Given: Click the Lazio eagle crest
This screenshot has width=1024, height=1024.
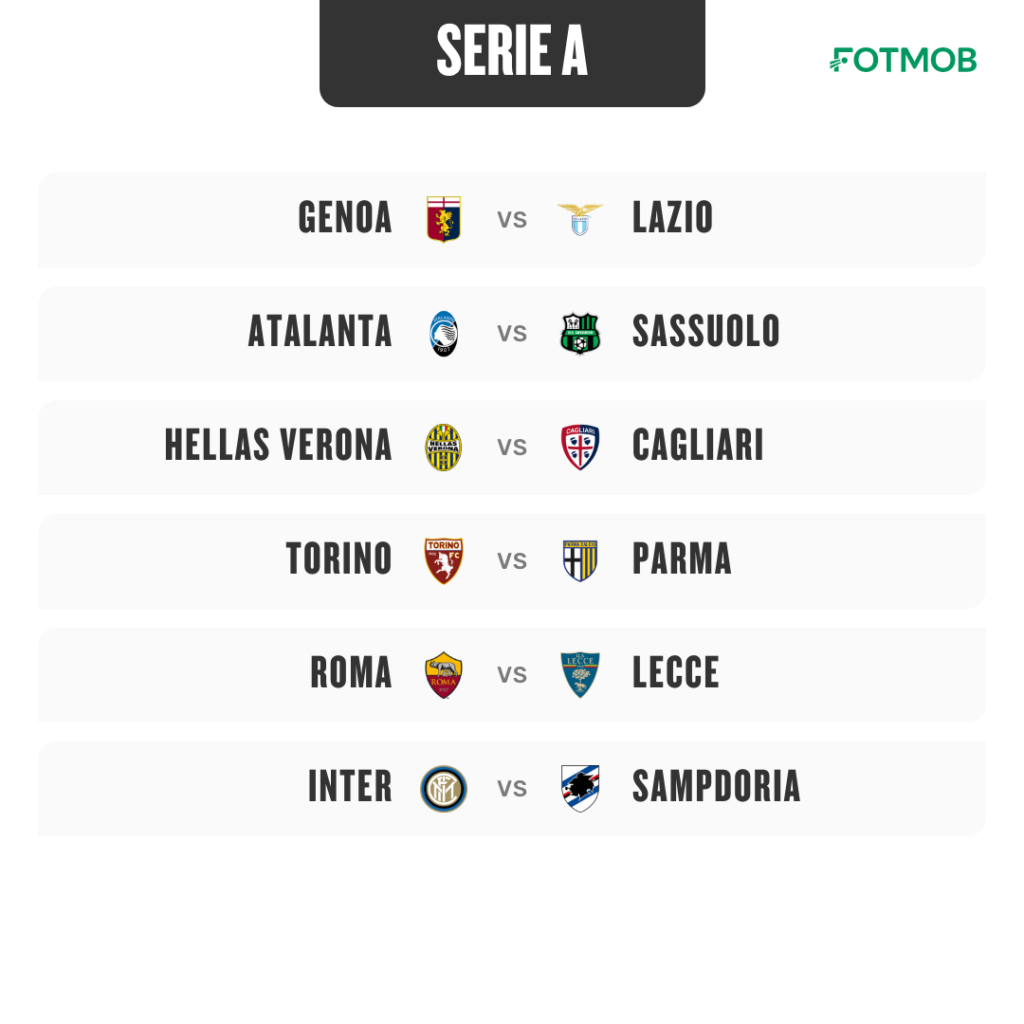Looking at the screenshot, I should pos(580,219).
